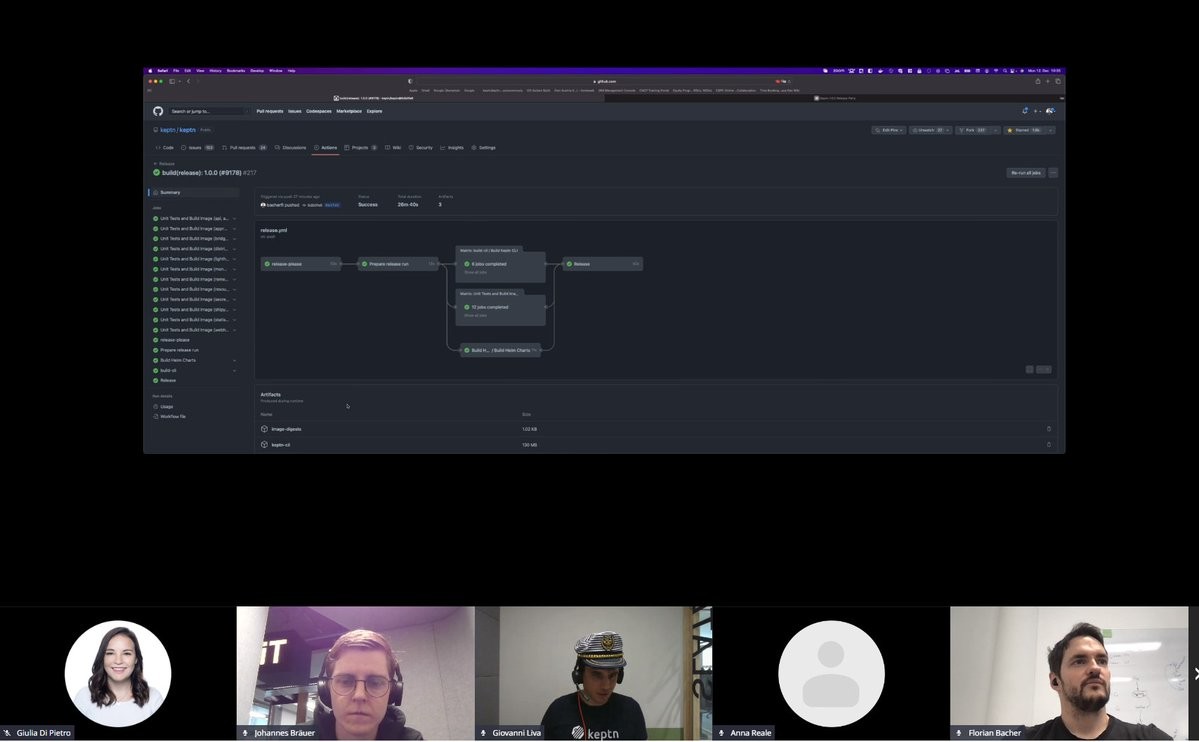
Task: Click the trash icon for image-digests artifact
Action: point(1048,429)
